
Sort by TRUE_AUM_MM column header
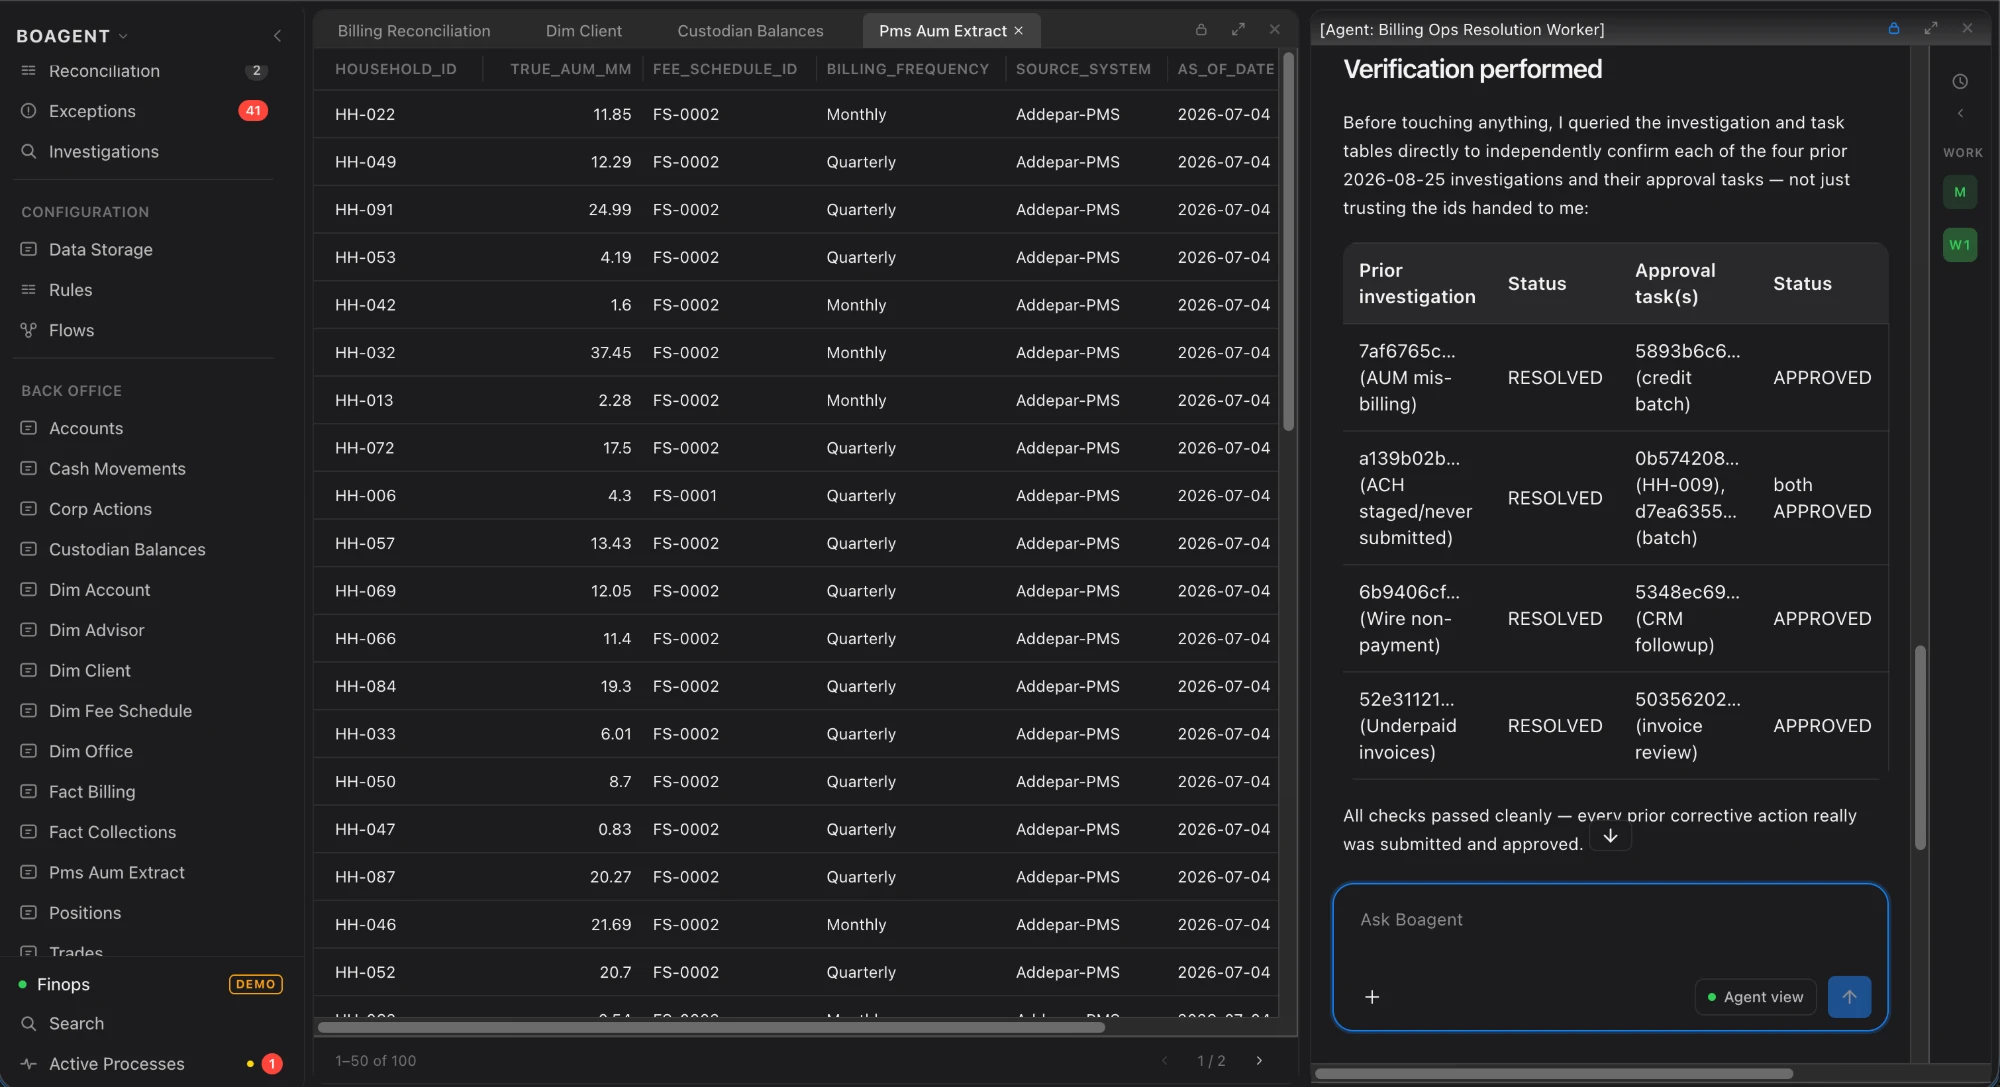click(x=570, y=69)
